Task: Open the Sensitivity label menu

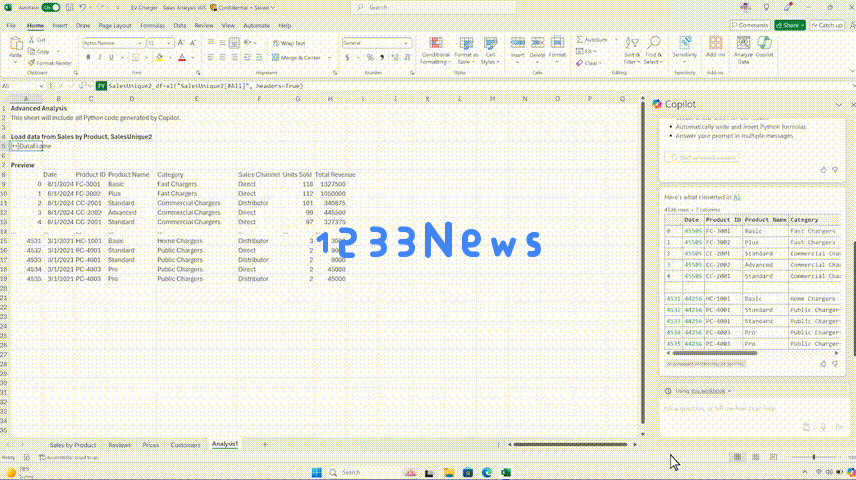Action: [x=685, y=48]
